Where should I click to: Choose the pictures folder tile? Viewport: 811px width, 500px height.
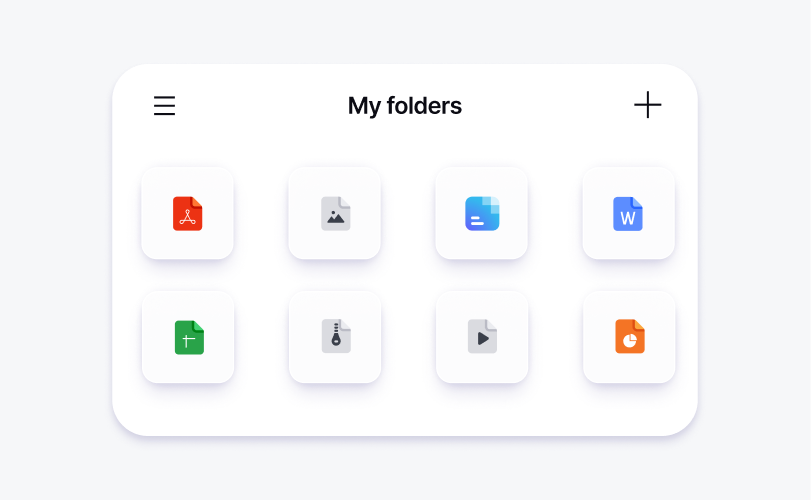tap(335, 214)
